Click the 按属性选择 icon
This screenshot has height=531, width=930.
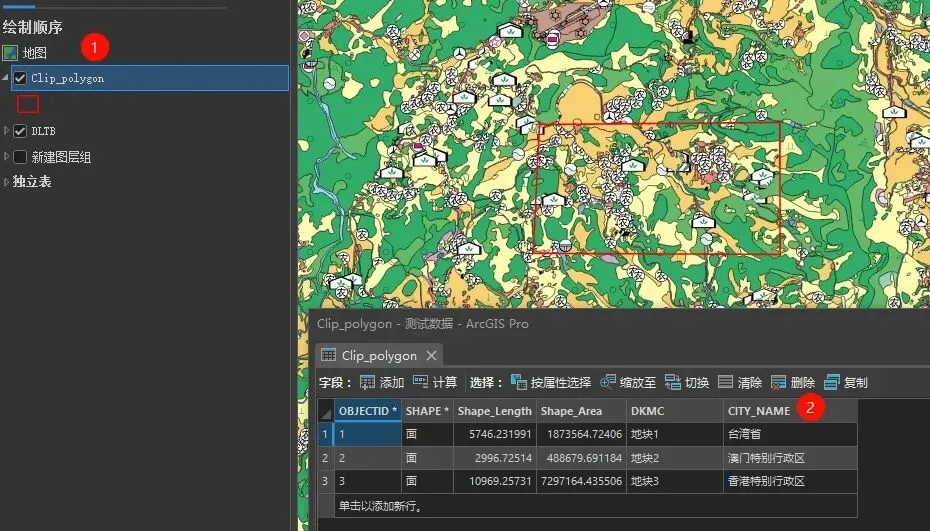point(519,382)
